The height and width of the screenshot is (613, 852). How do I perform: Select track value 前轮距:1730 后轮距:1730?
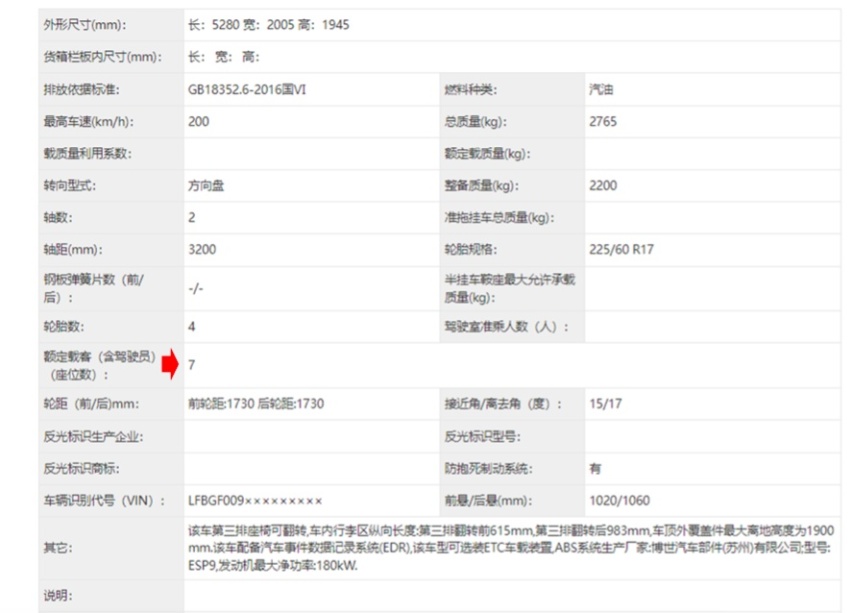coord(256,404)
